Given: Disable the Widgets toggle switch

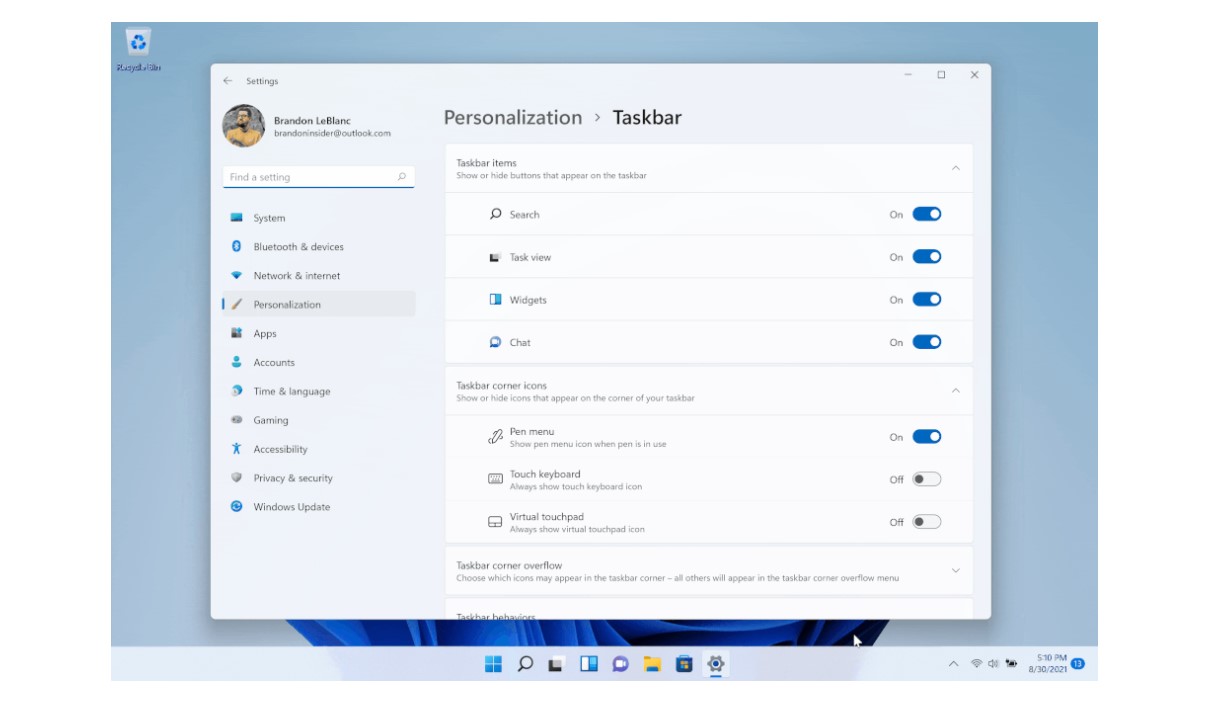Looking at the screenshot, I should tap(926, 300).
